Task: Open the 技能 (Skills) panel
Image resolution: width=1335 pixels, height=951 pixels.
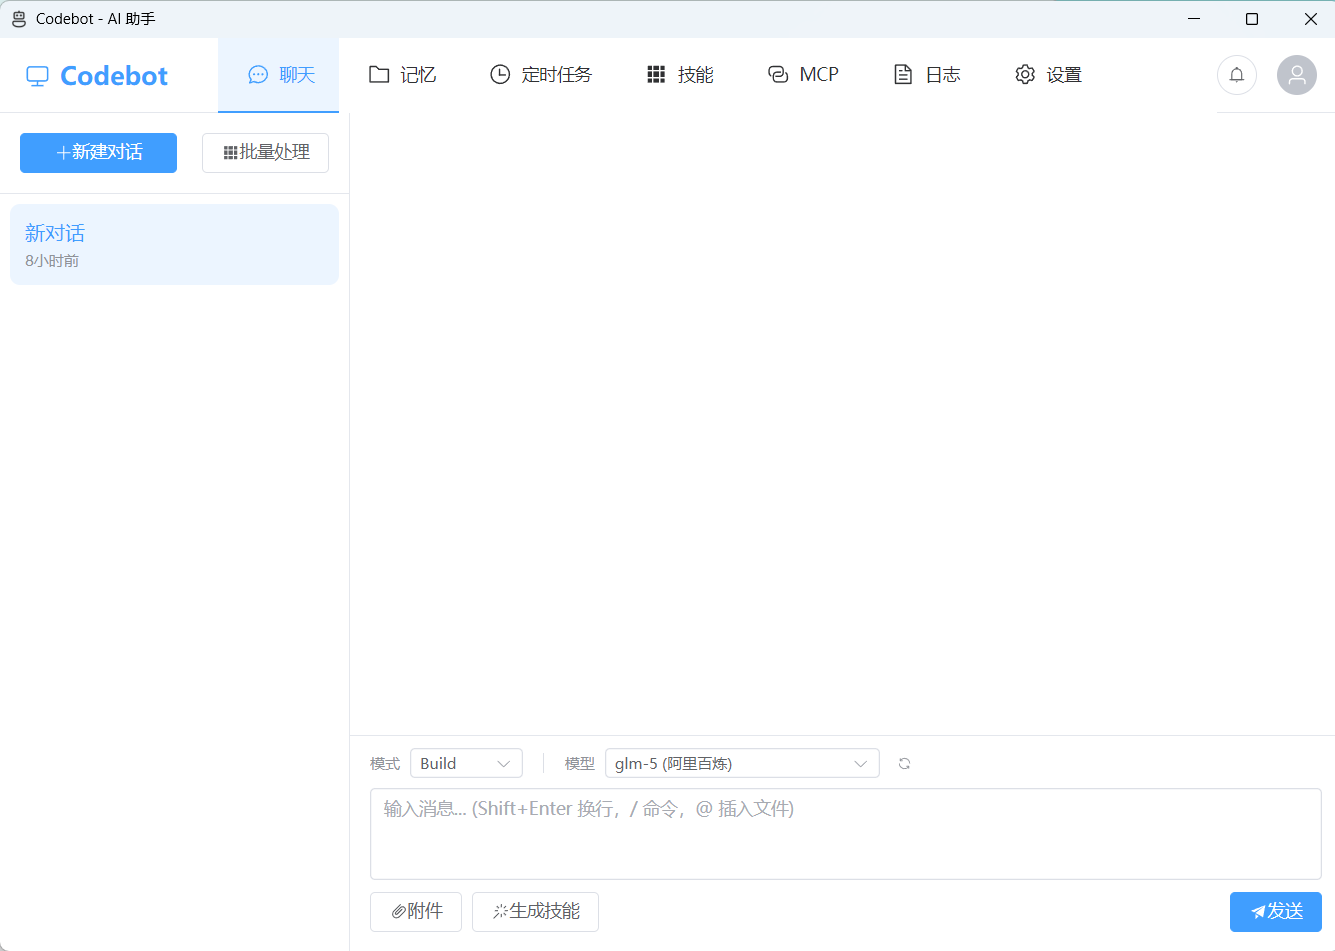Action: click(x=679, y=74)
